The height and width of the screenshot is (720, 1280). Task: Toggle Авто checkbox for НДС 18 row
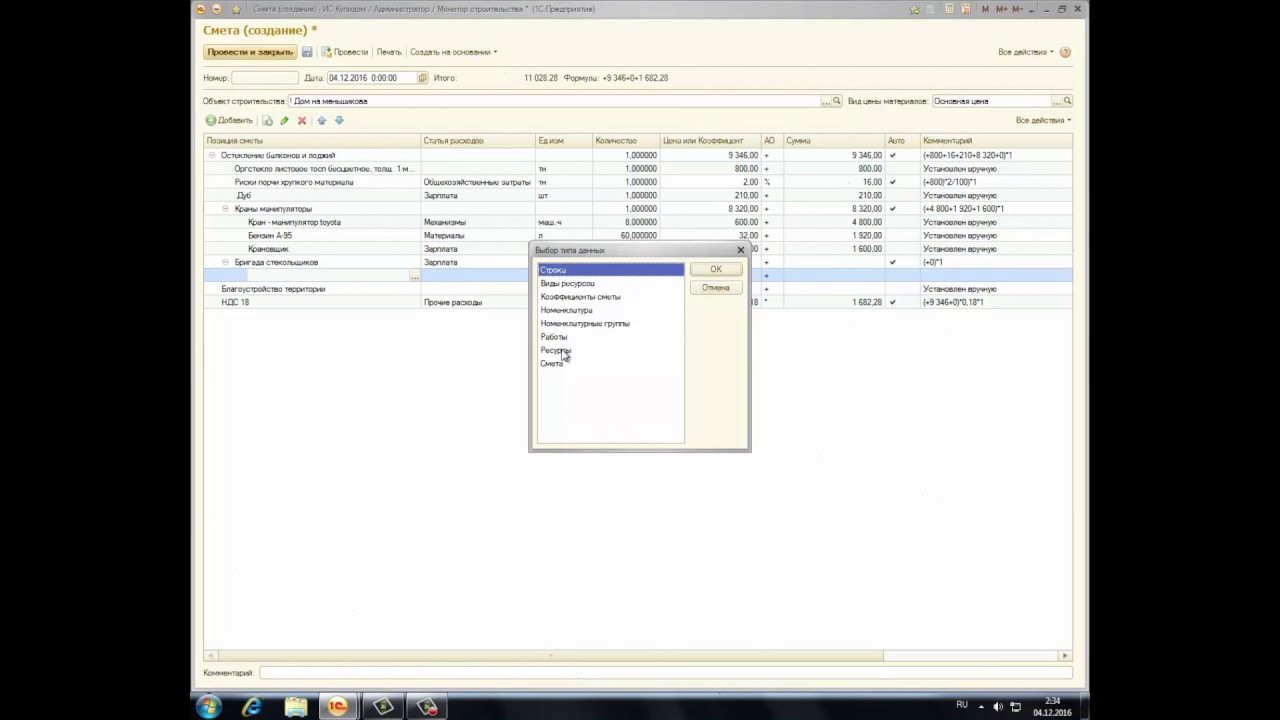tap(893, 302)
